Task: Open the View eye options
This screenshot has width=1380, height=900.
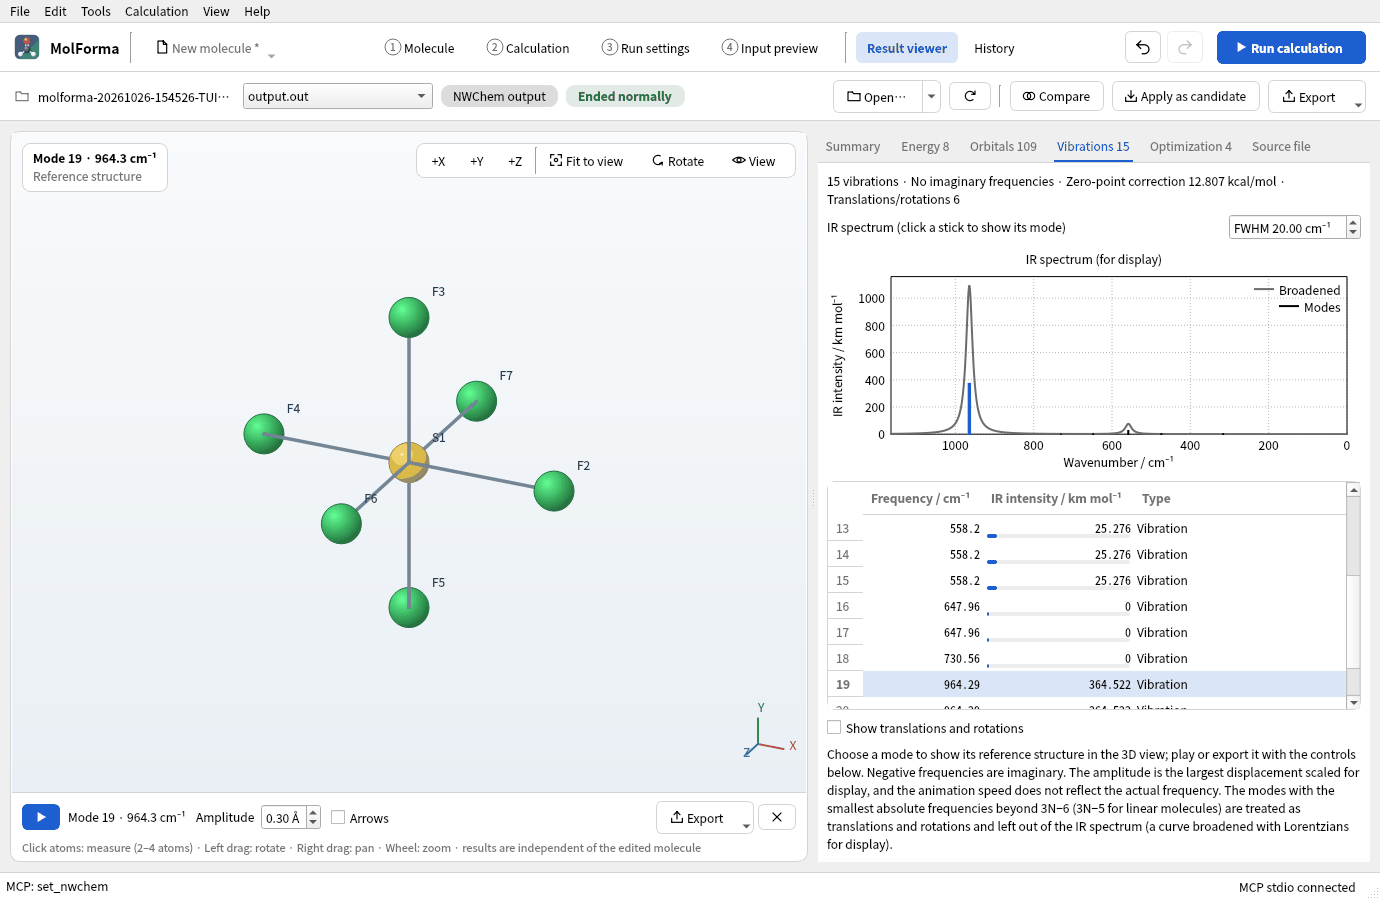Action: 754,161
